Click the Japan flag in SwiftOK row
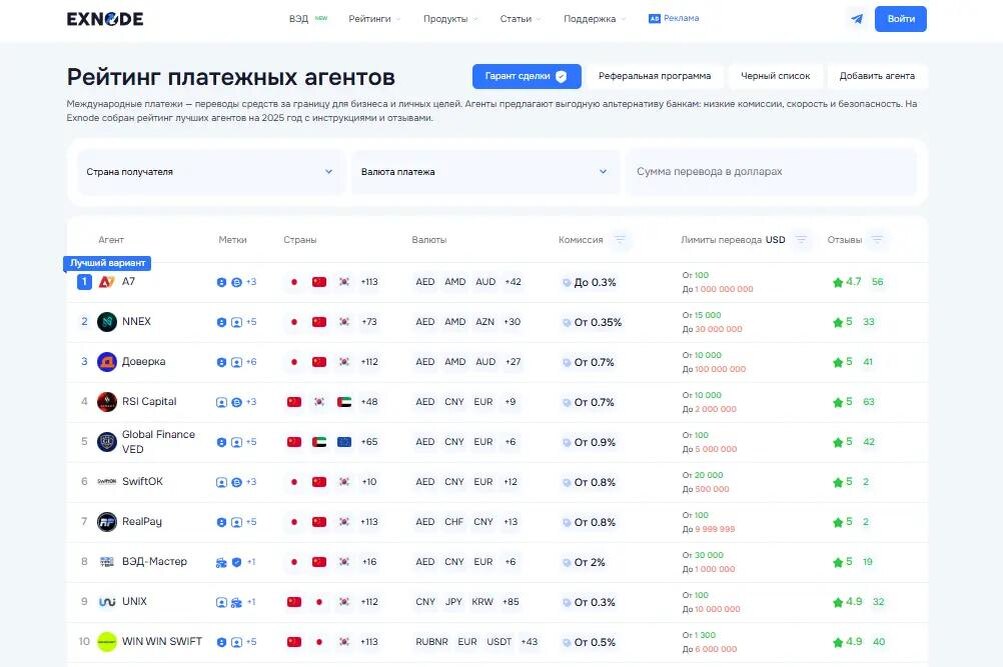Screen dimensions: 1003x667 point(294,482)
